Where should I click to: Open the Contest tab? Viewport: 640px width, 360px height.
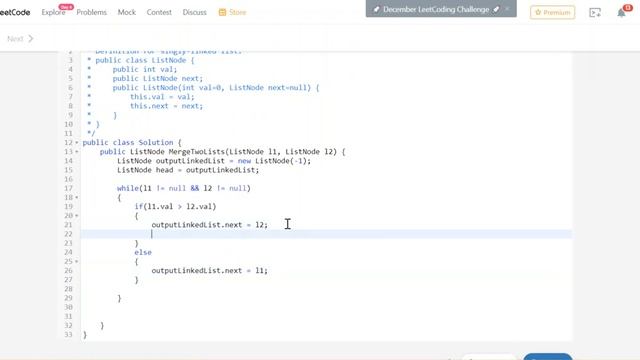pos(159,12)
